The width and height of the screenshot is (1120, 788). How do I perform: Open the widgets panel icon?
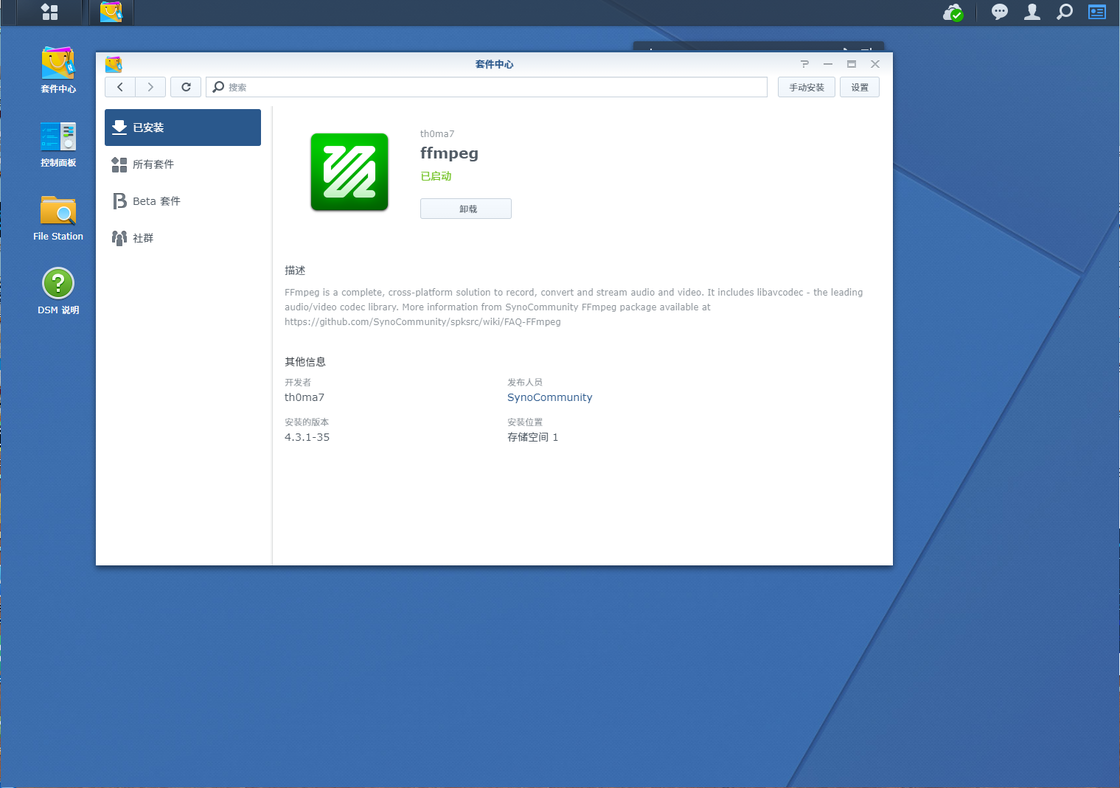tap(1097, 12)
